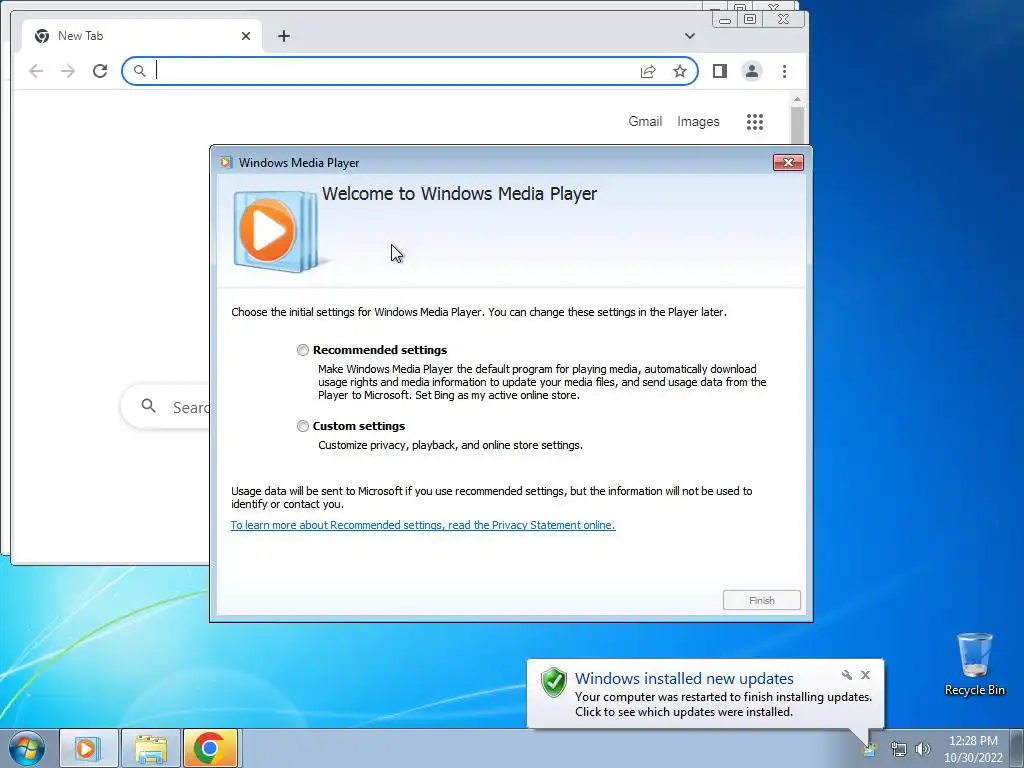Select the New Tab tab
This screenshot has height=768, width=1024.
(x=142, y=36)
